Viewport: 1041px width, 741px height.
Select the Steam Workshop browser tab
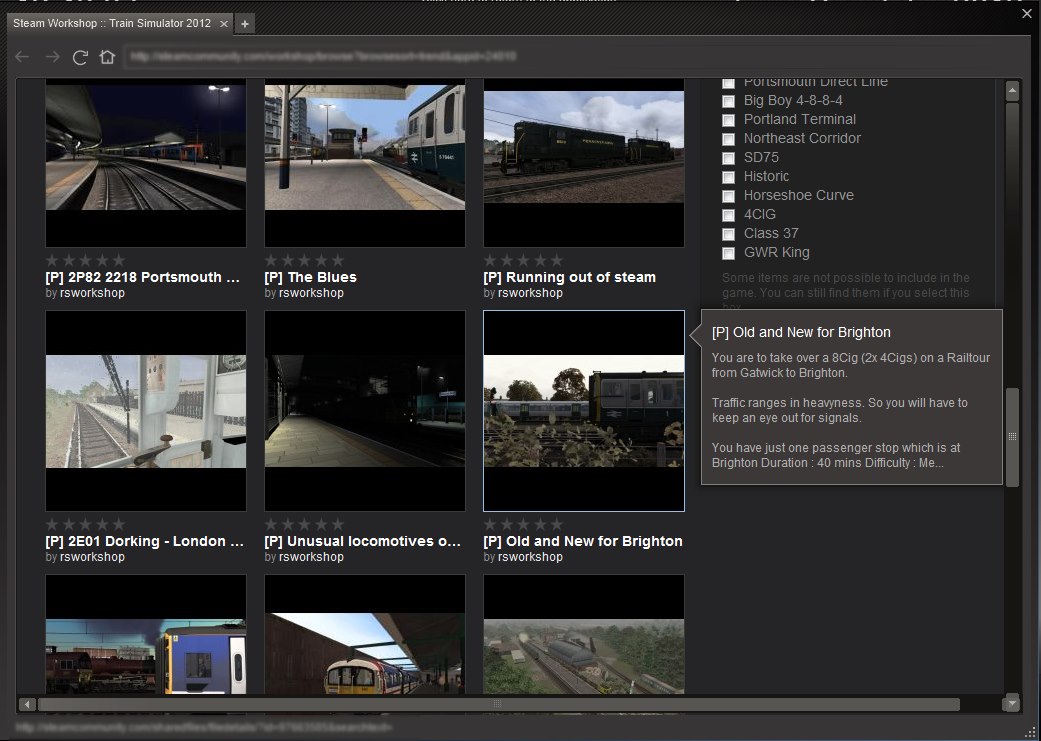(112, 23)
